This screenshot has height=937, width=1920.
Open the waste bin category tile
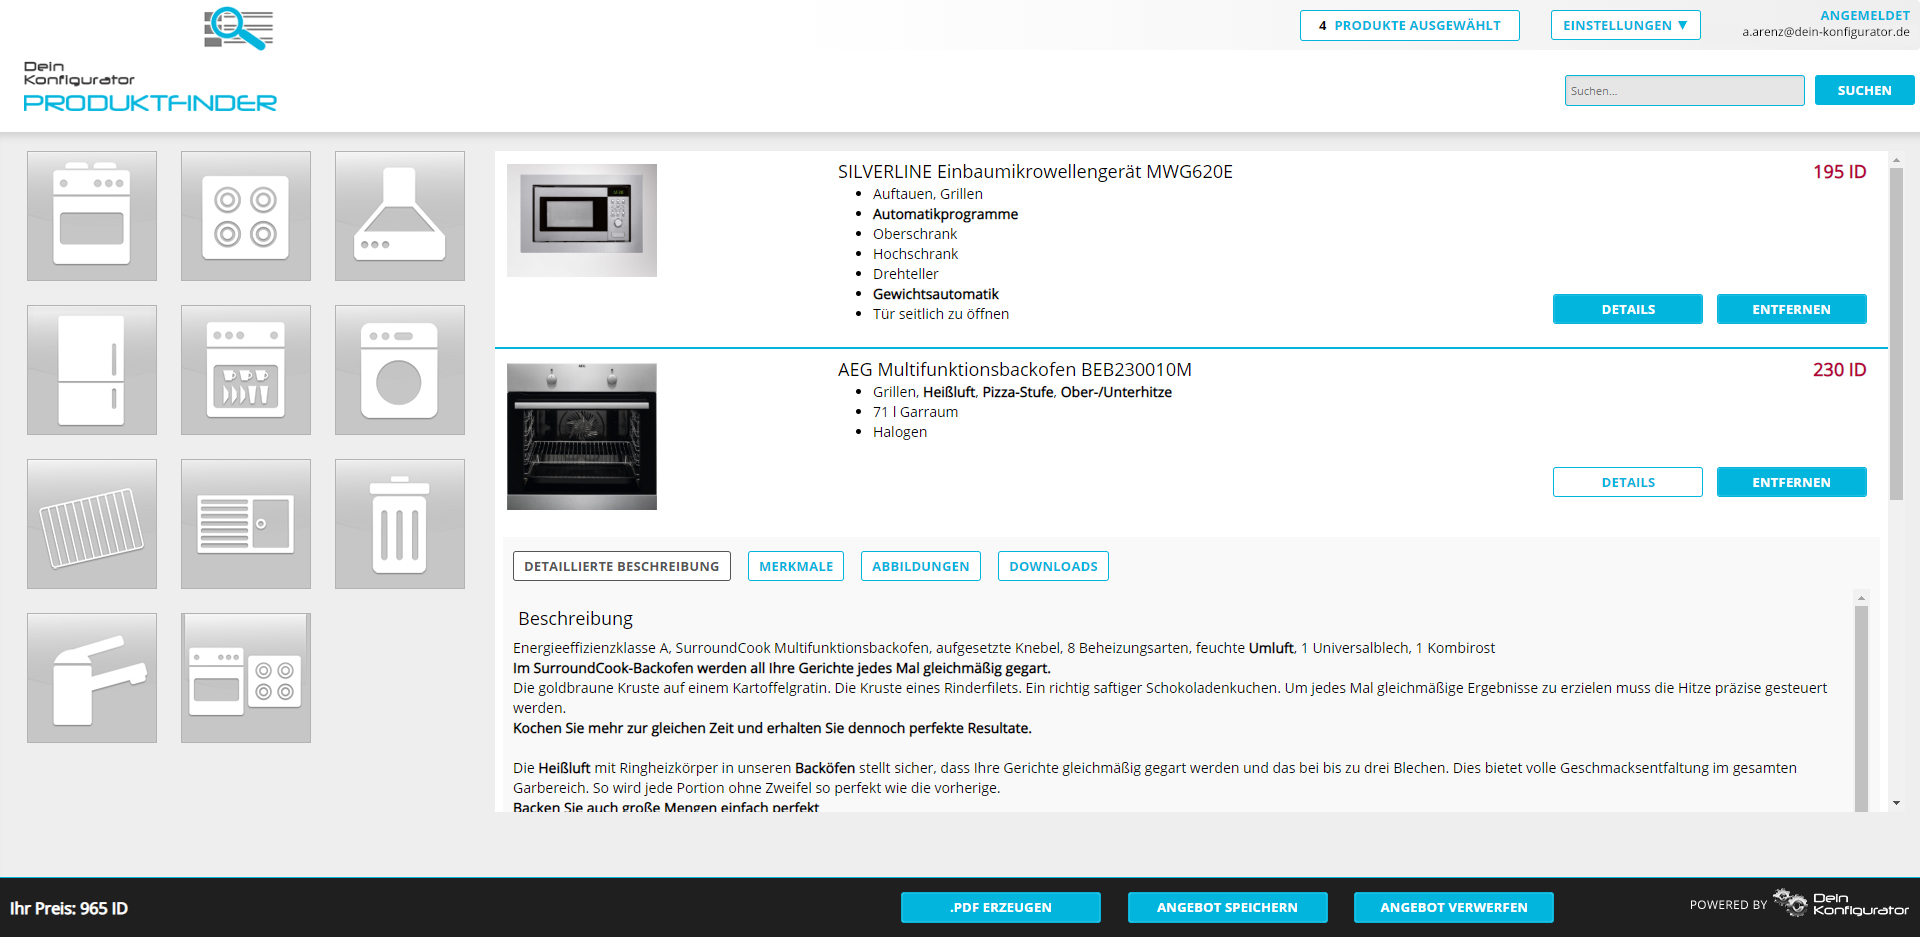[x=400, y=524]
